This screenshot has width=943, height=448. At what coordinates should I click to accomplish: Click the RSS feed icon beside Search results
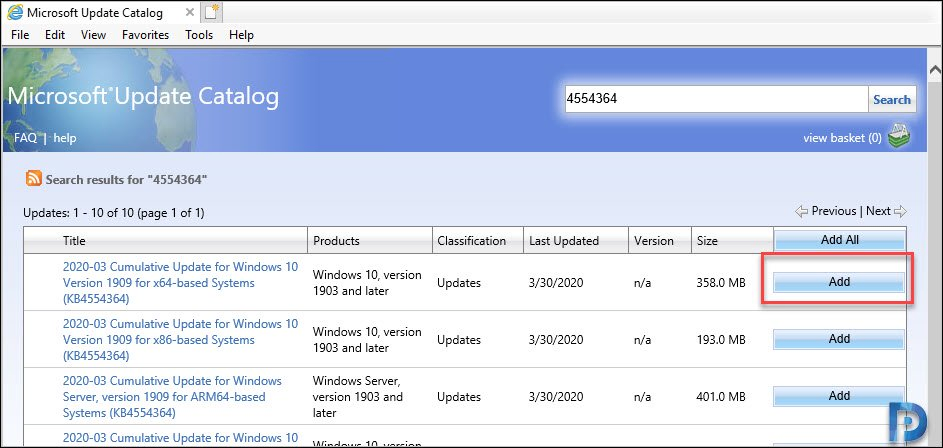coord(34,179)
